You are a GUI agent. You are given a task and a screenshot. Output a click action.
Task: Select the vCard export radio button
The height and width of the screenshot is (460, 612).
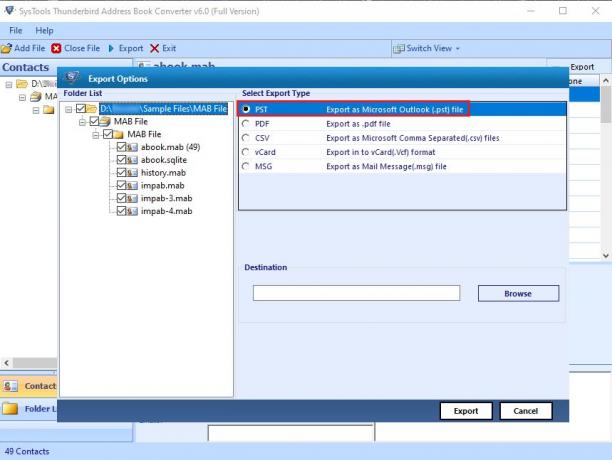[246, 152]
